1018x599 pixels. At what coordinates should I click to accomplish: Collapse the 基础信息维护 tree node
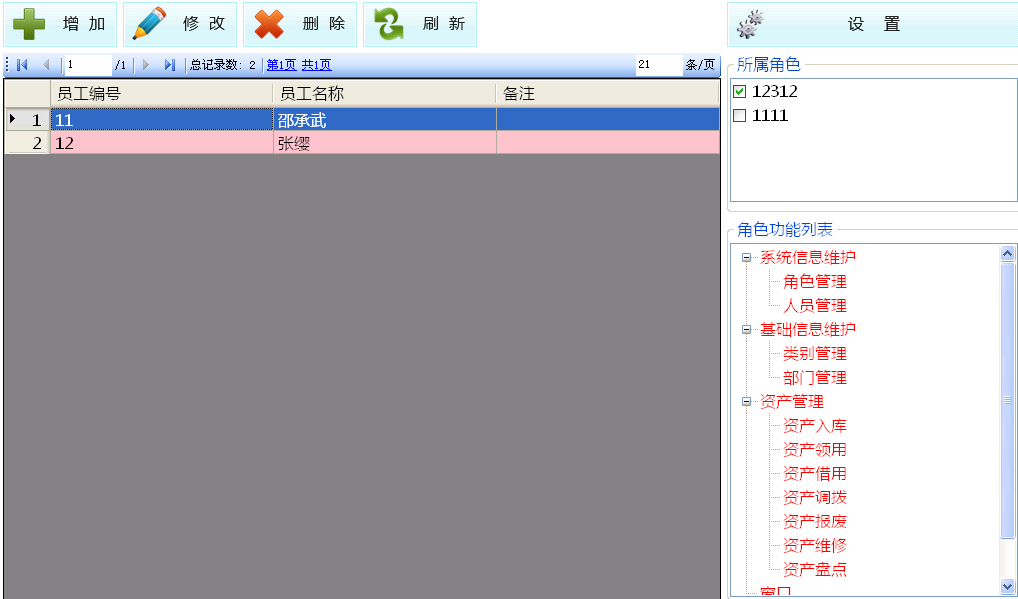tap(746, 330)
